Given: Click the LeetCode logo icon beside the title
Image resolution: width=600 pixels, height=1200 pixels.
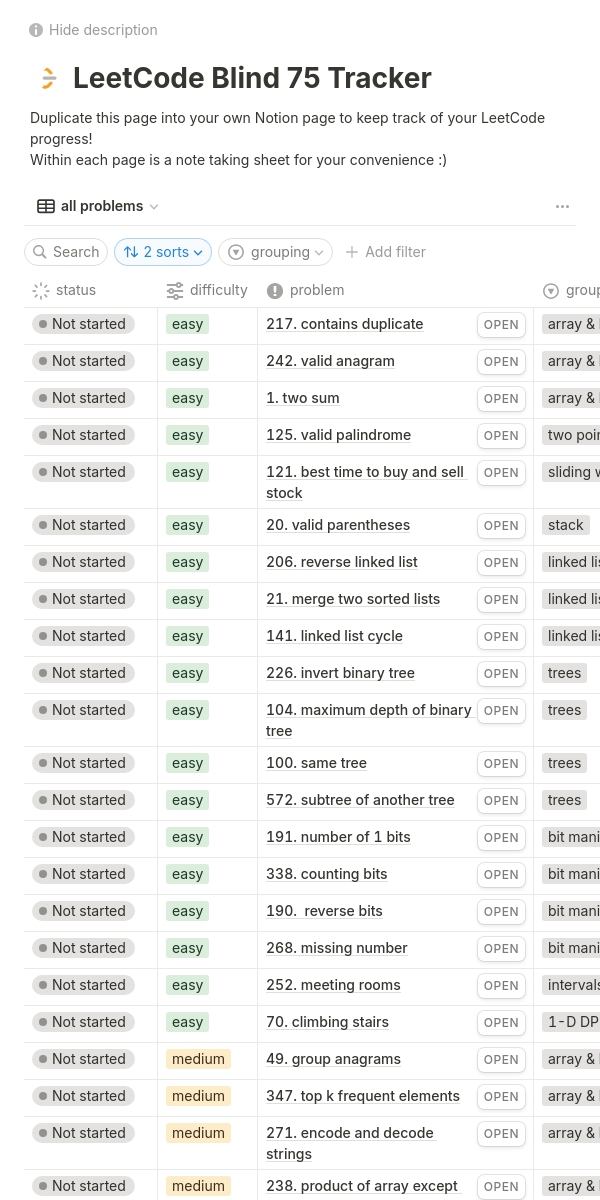Looking at the screenshot, I should click(47, 78).
